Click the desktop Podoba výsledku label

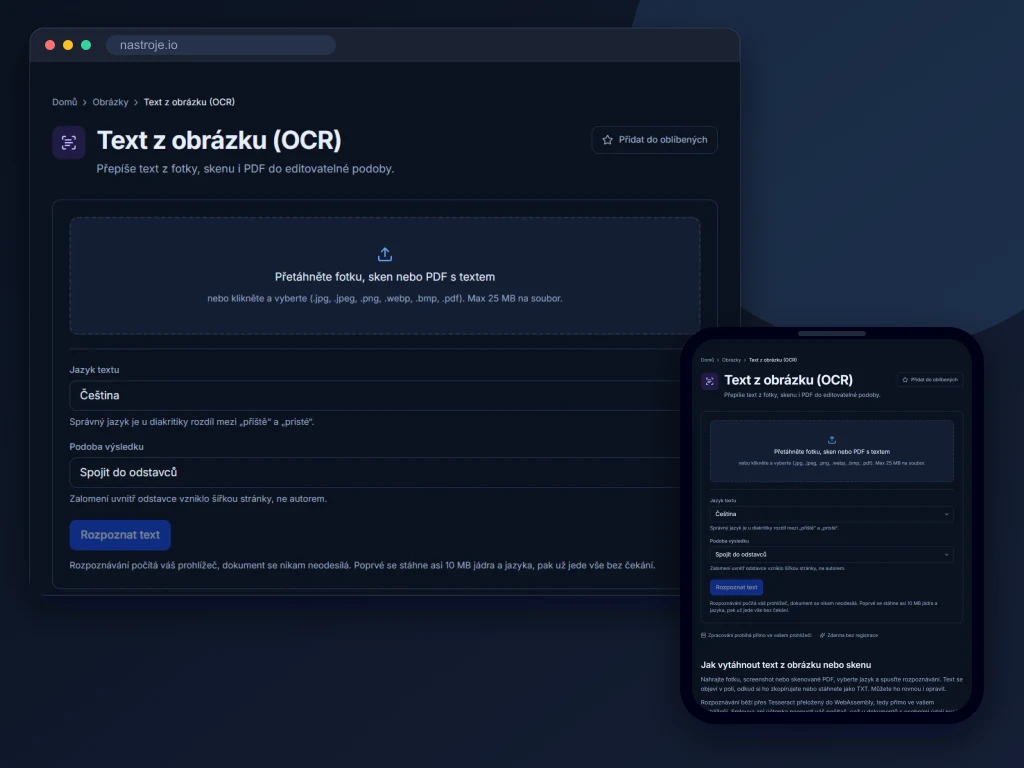pyautogui.click(x=106, y=447)
